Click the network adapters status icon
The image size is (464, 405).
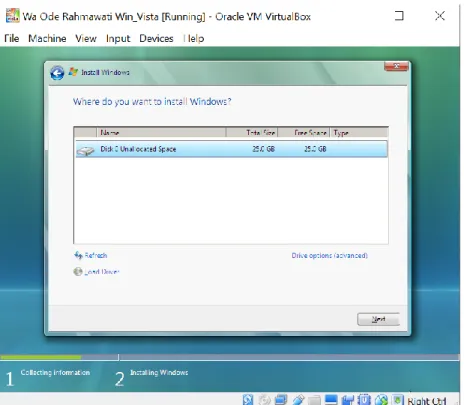pyautogui.click(x=281, y=400)
